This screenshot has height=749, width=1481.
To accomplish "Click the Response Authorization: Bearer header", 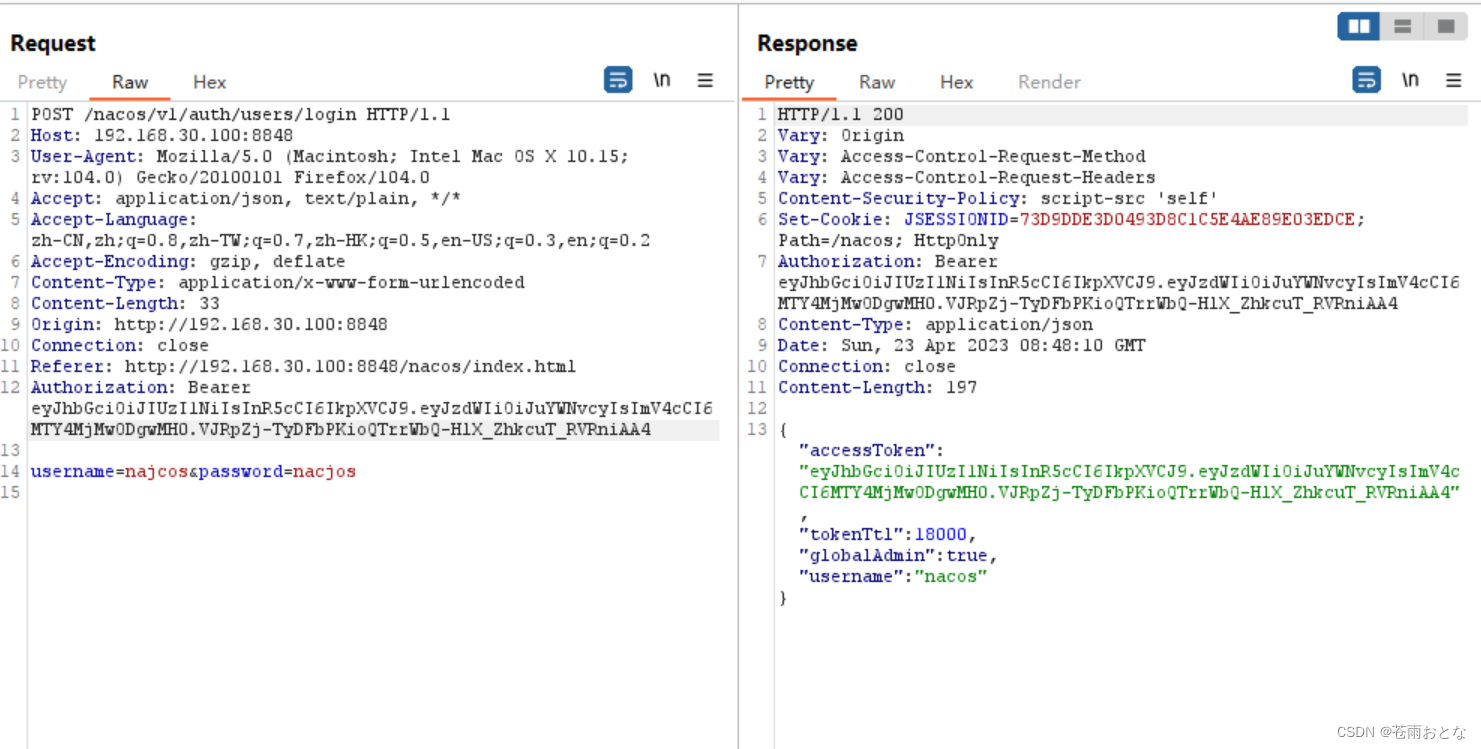I will (888, 261).
